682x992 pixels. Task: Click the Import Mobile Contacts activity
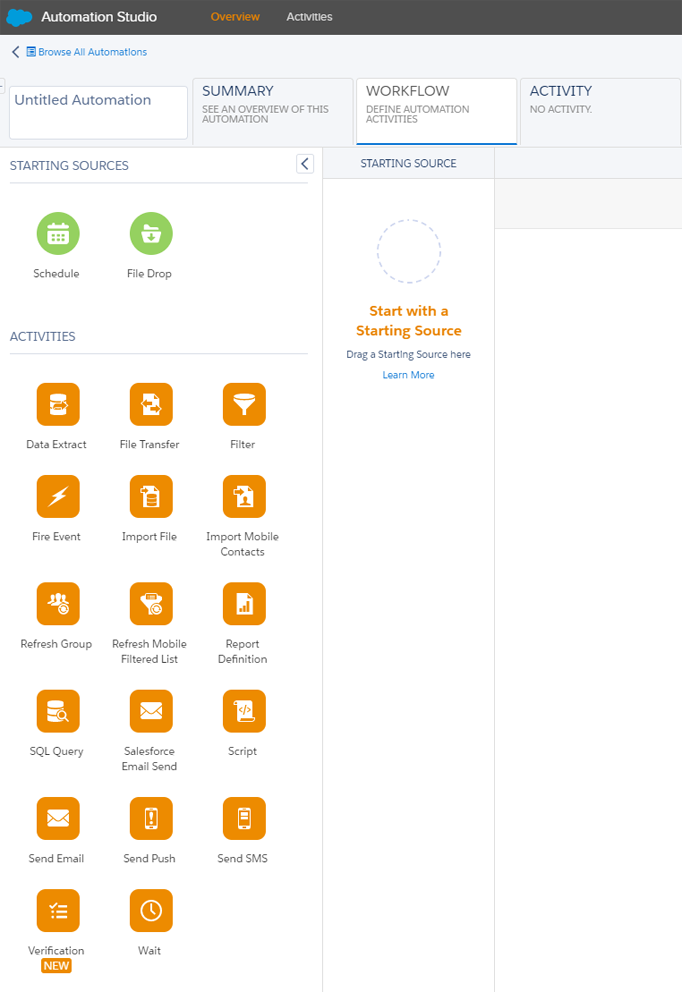coord(243,497)
